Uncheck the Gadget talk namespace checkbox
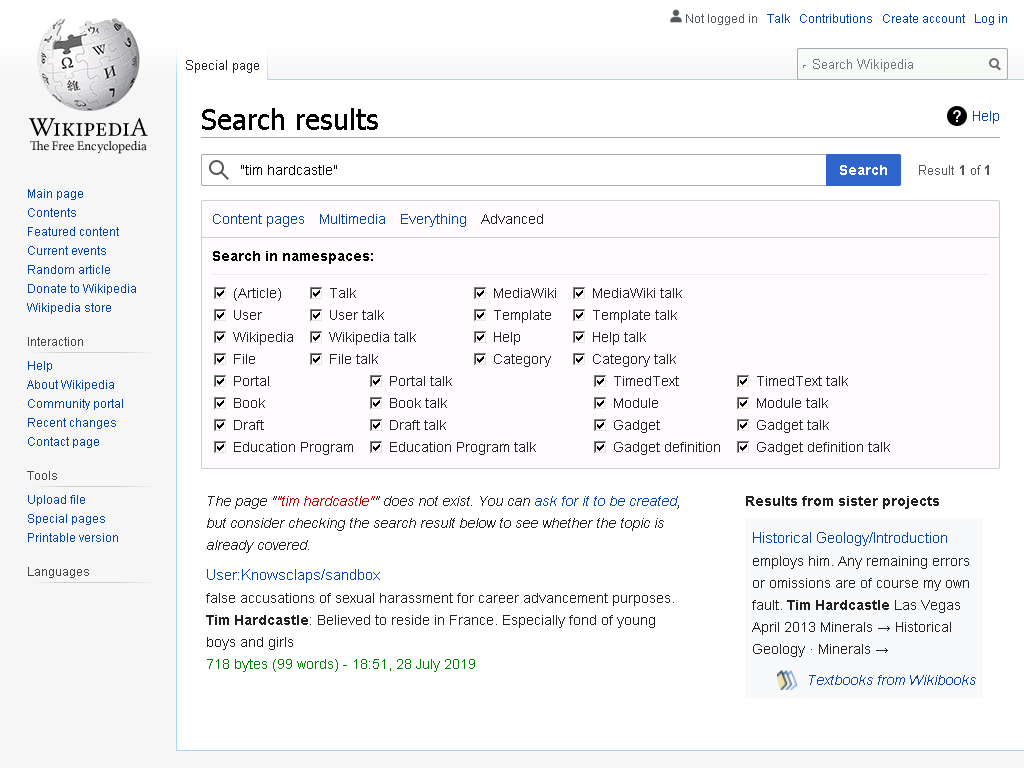 click(x=743, y=425)
